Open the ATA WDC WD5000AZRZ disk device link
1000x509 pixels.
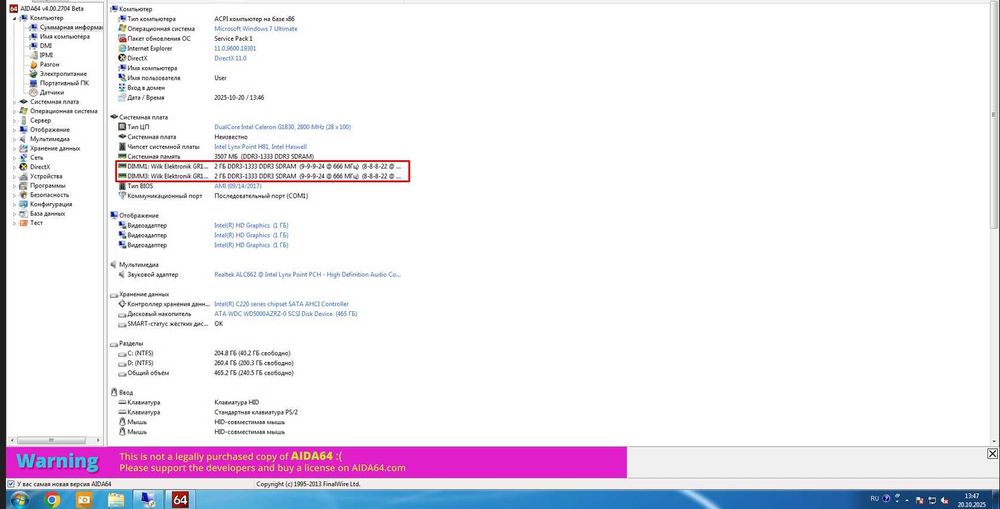(286, 314)
